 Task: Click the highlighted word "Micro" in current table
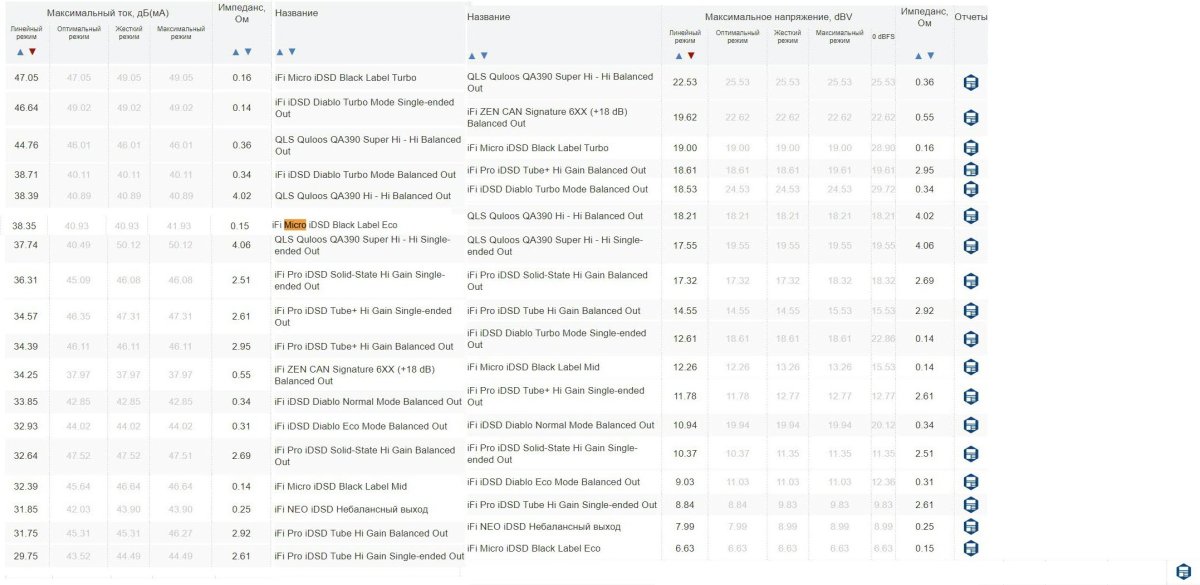pos(295,225)
